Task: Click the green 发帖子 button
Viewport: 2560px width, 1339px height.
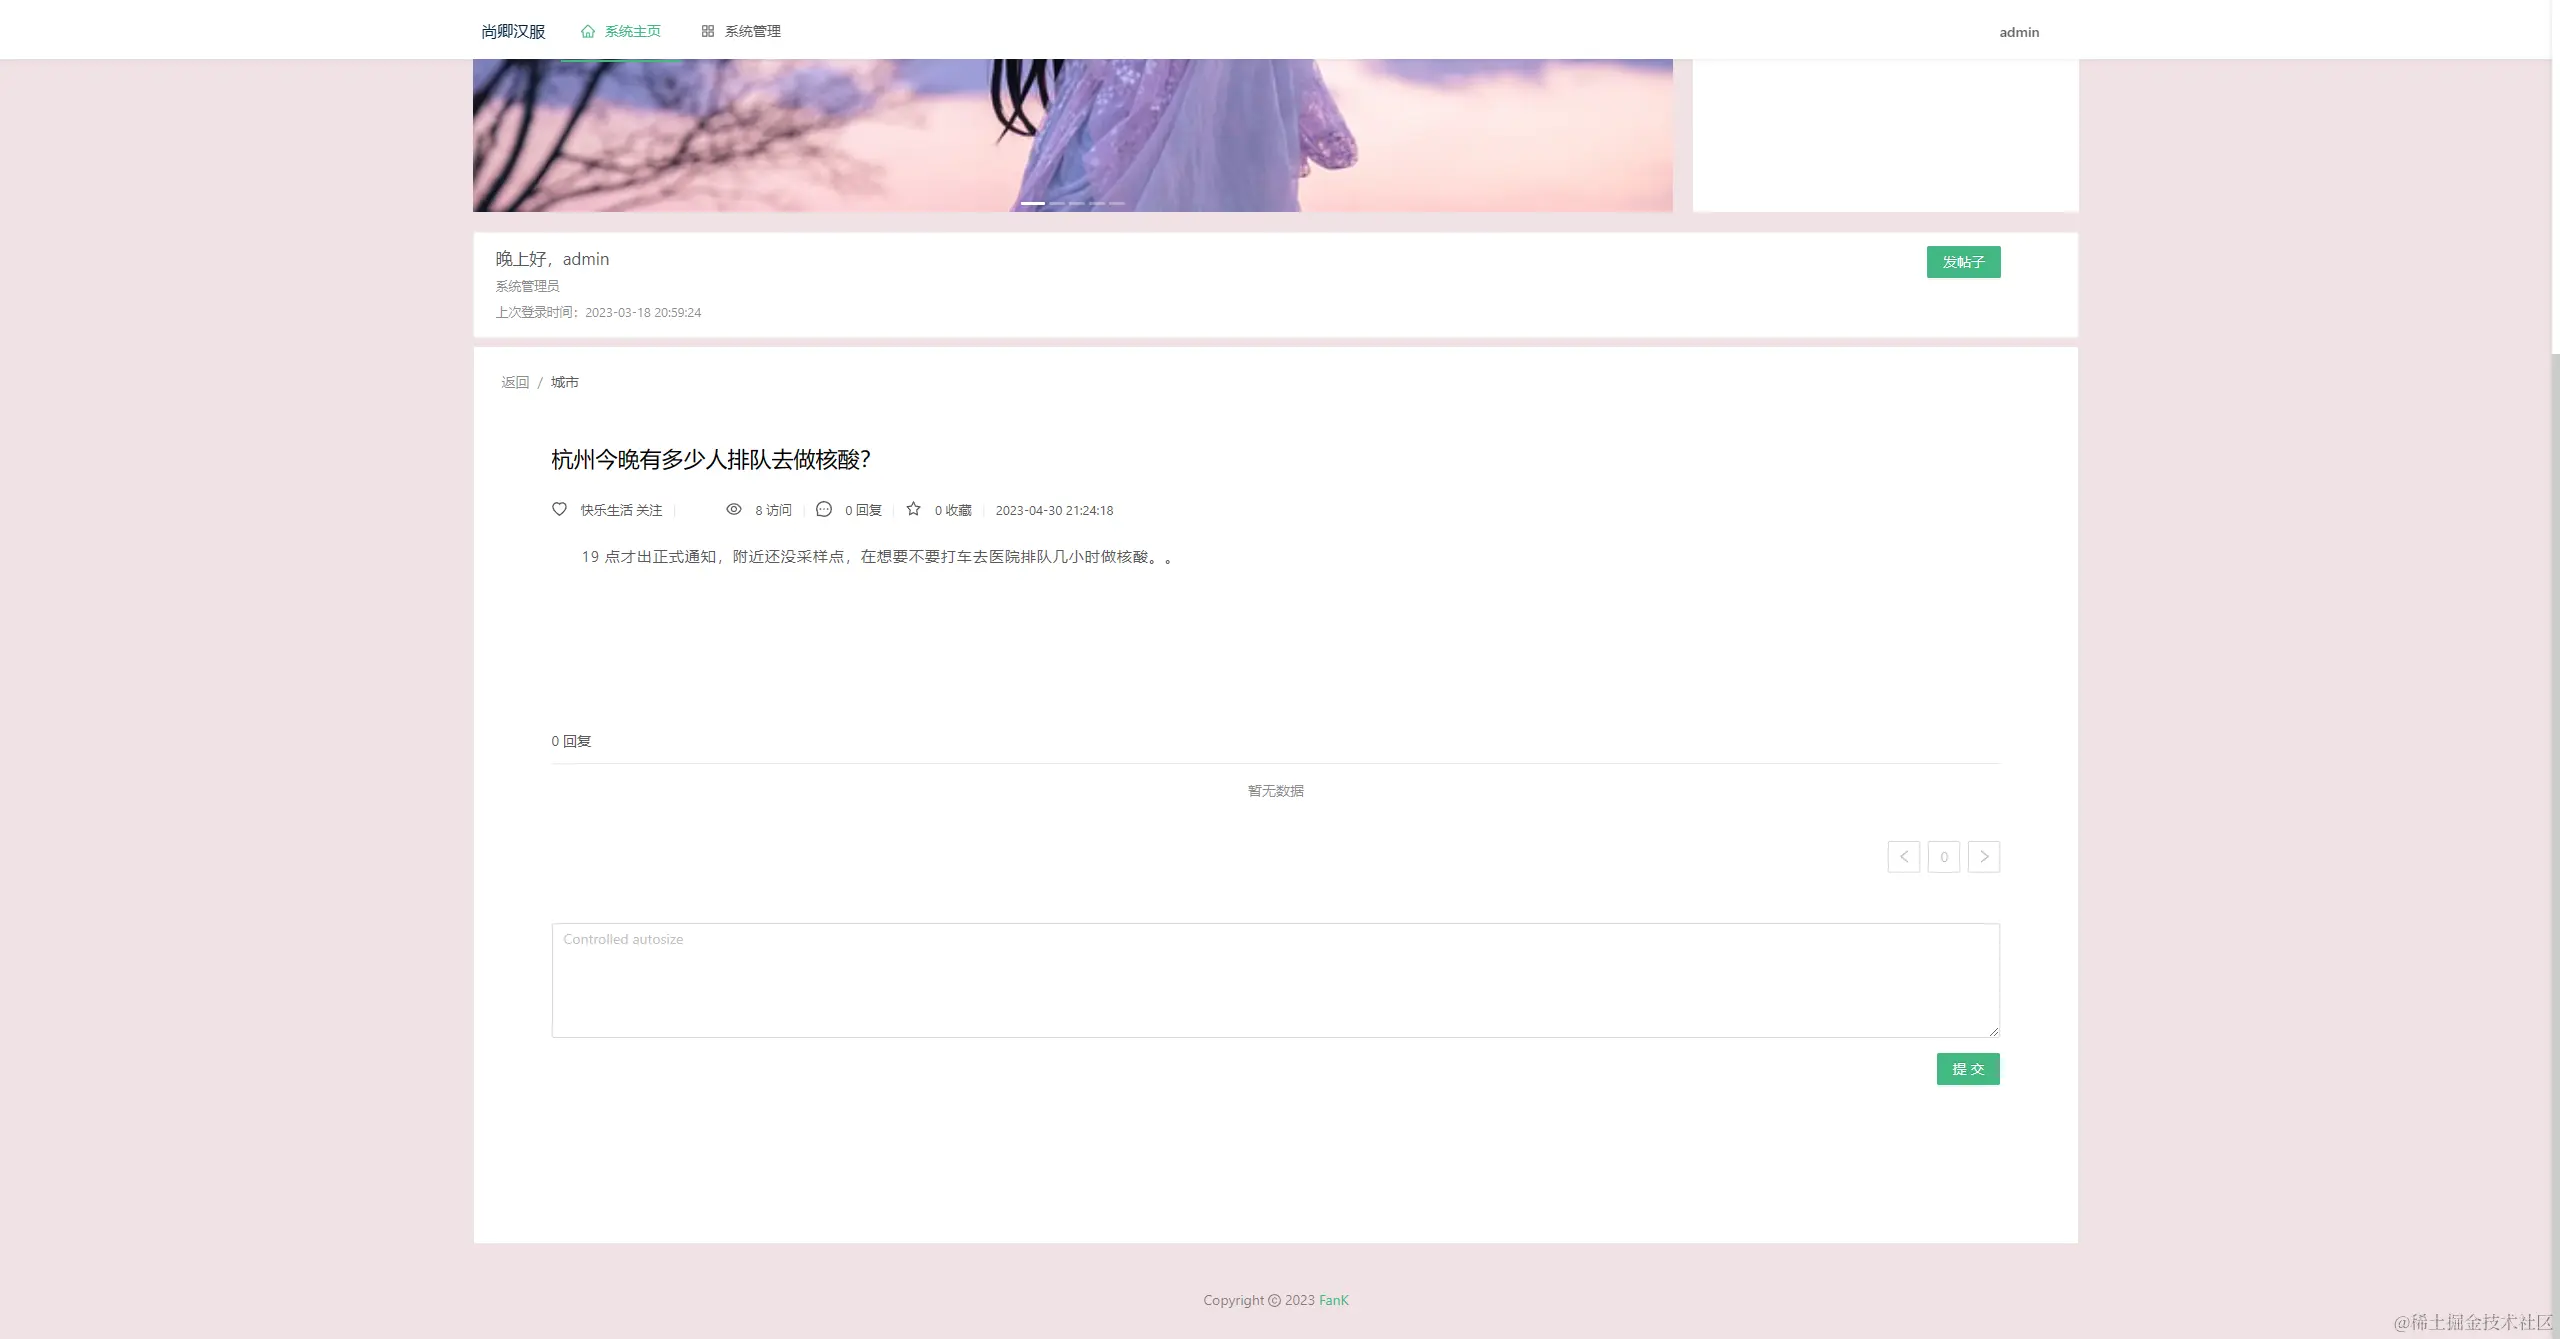Action: 1962,261
